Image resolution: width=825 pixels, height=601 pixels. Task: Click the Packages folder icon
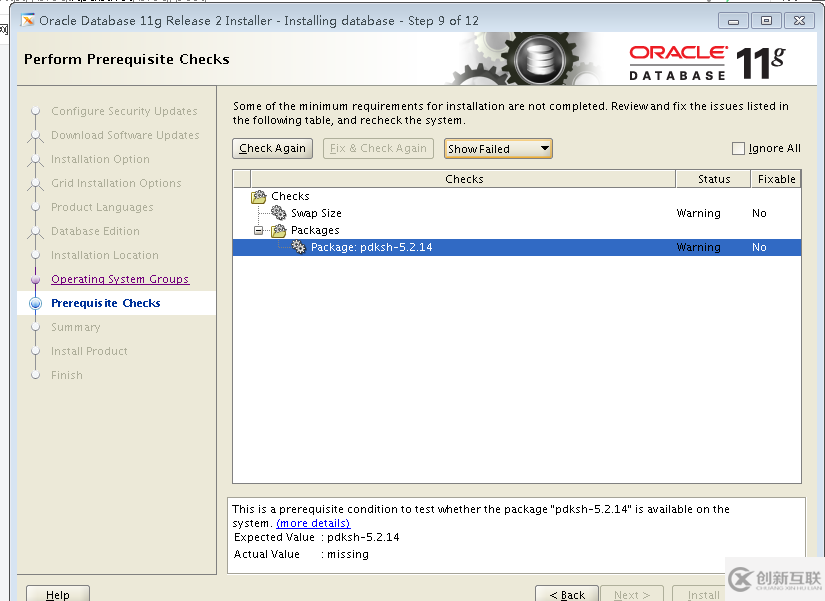coord(278,230)
